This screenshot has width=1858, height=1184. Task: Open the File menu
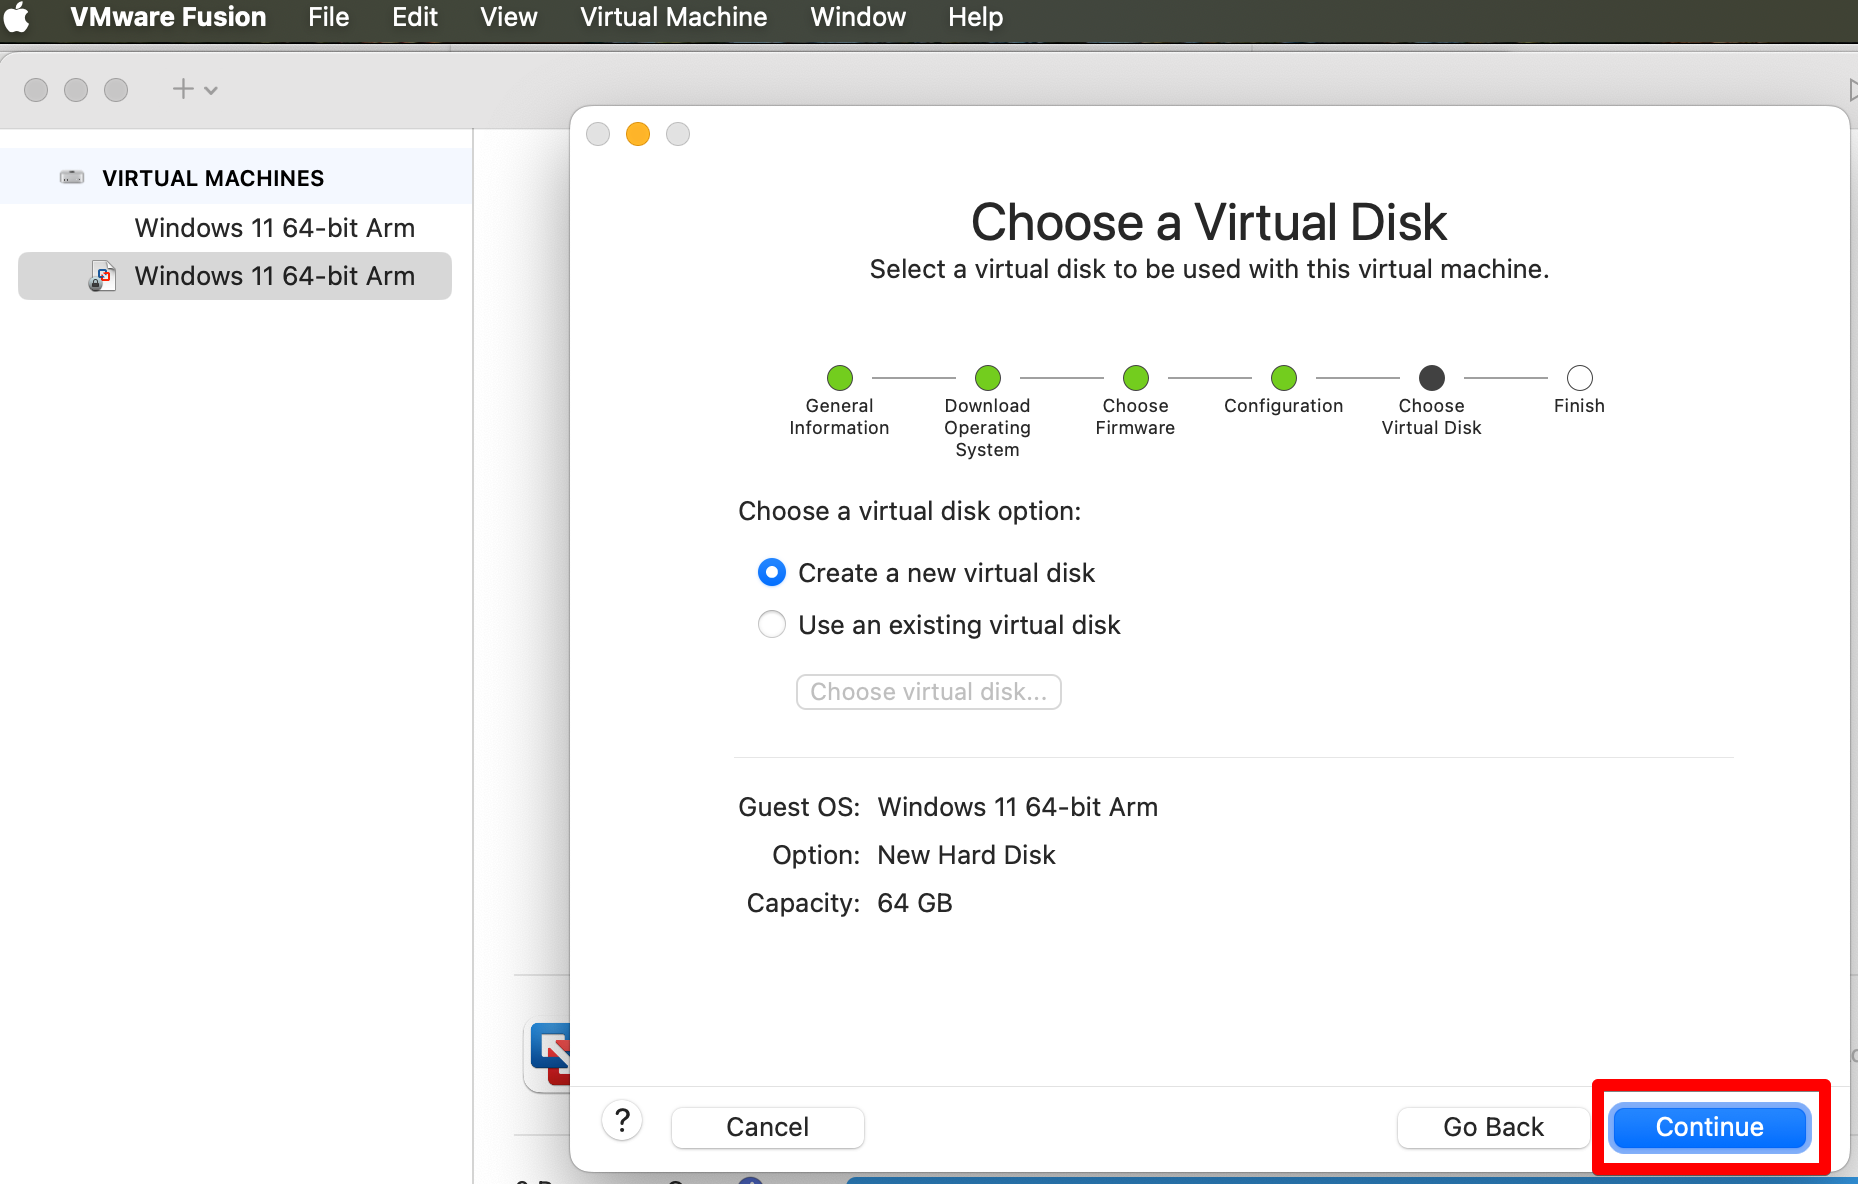click(328, 17)
